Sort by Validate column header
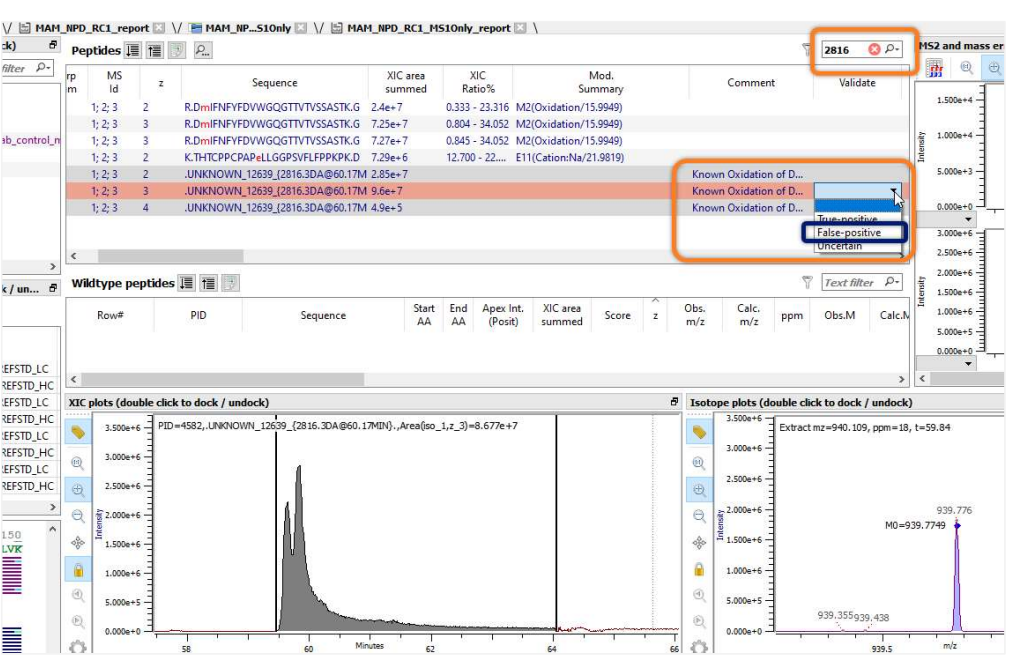This screenshot has height=669, width=1011. pos(857,82)
